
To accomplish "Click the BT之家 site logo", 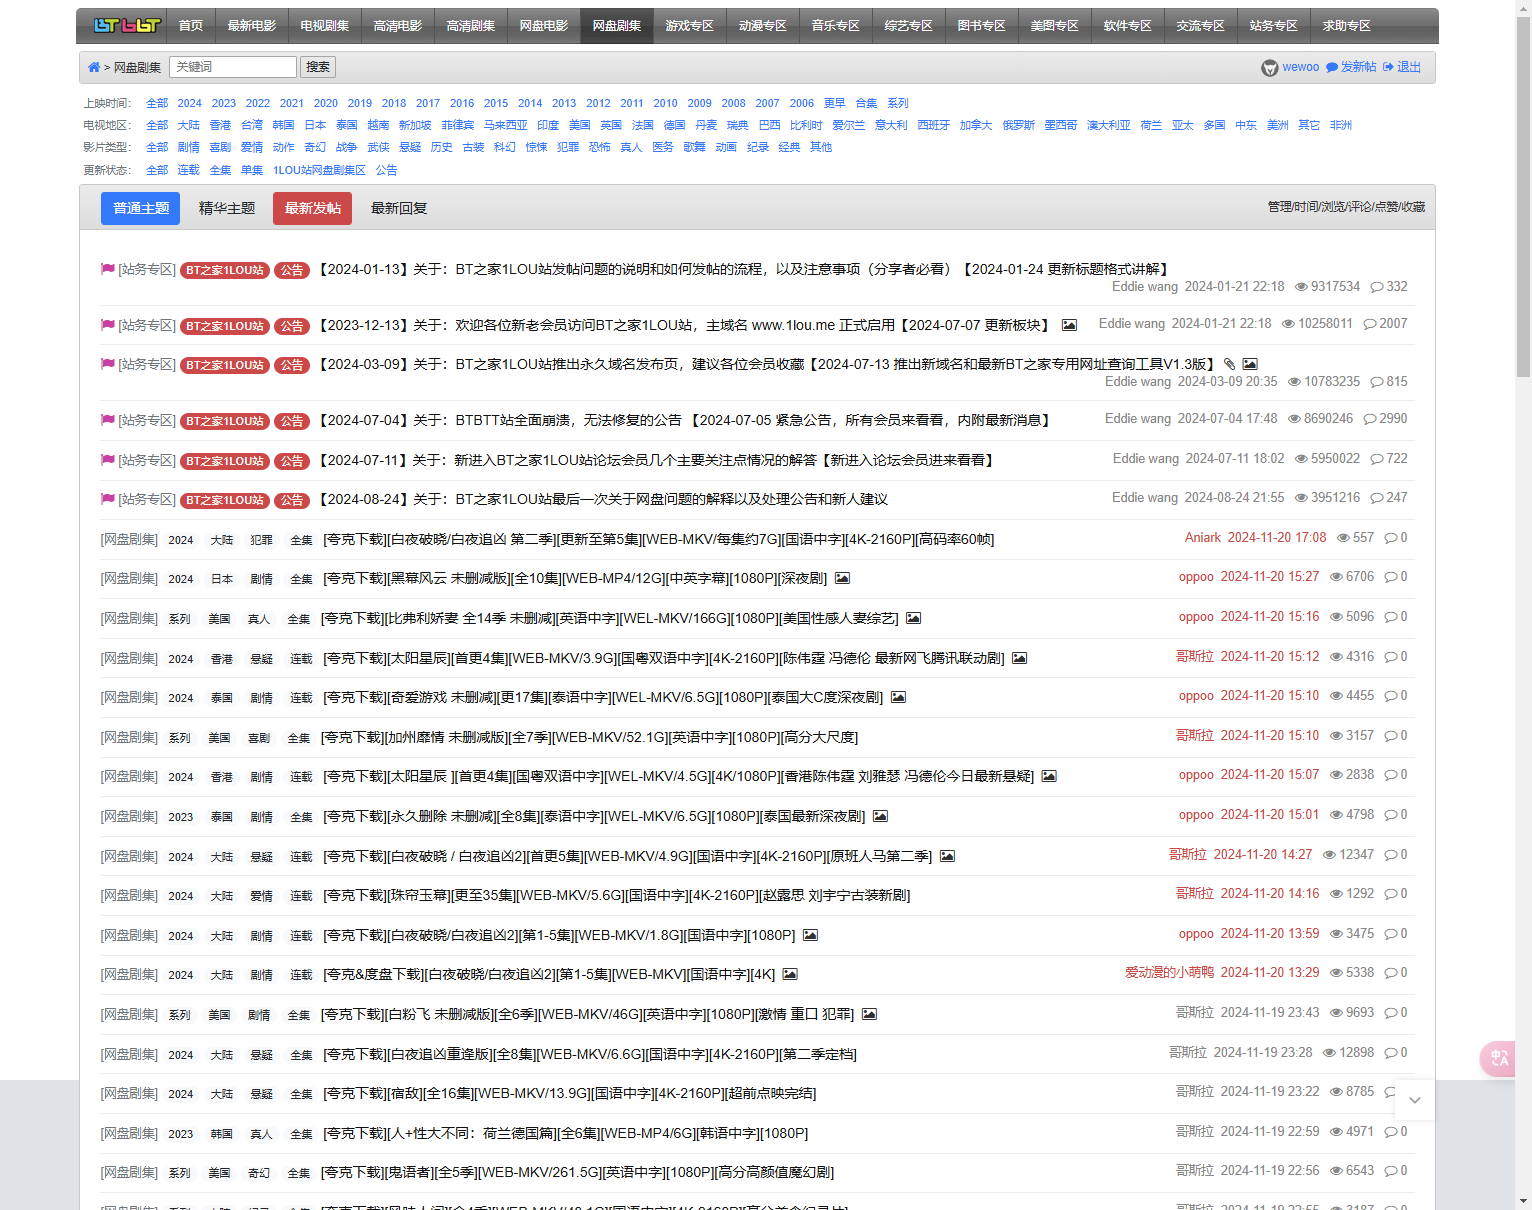I will pos(127,26).
